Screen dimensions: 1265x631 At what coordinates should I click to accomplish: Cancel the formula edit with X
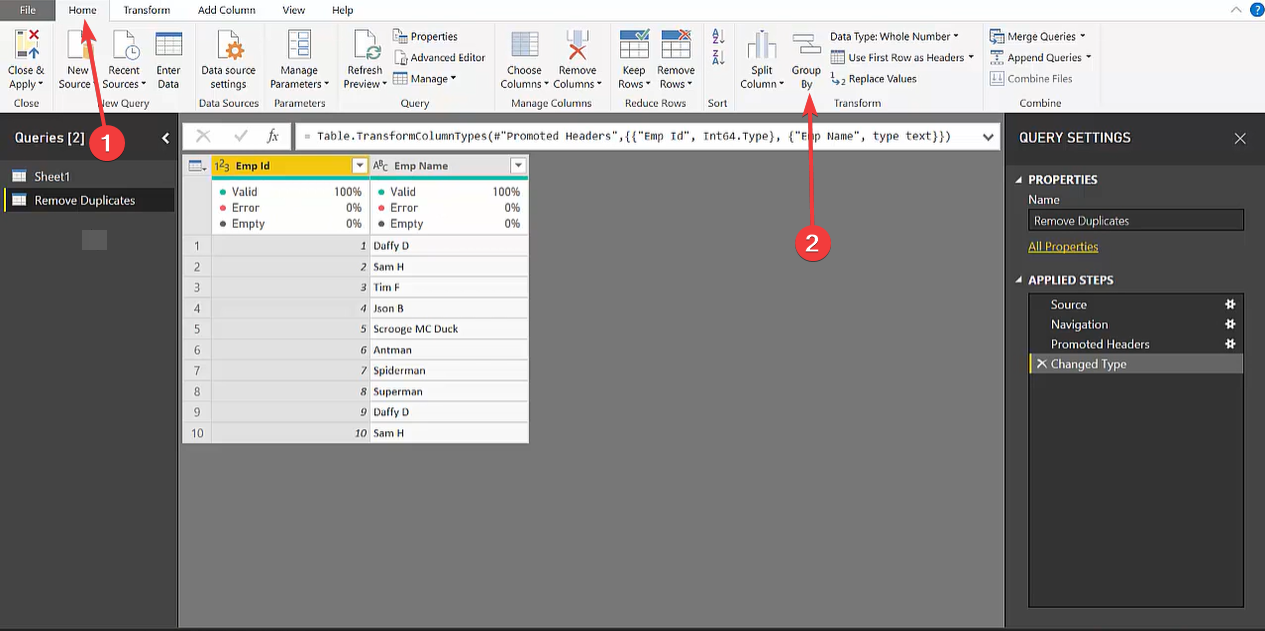[x=203, y=137]
